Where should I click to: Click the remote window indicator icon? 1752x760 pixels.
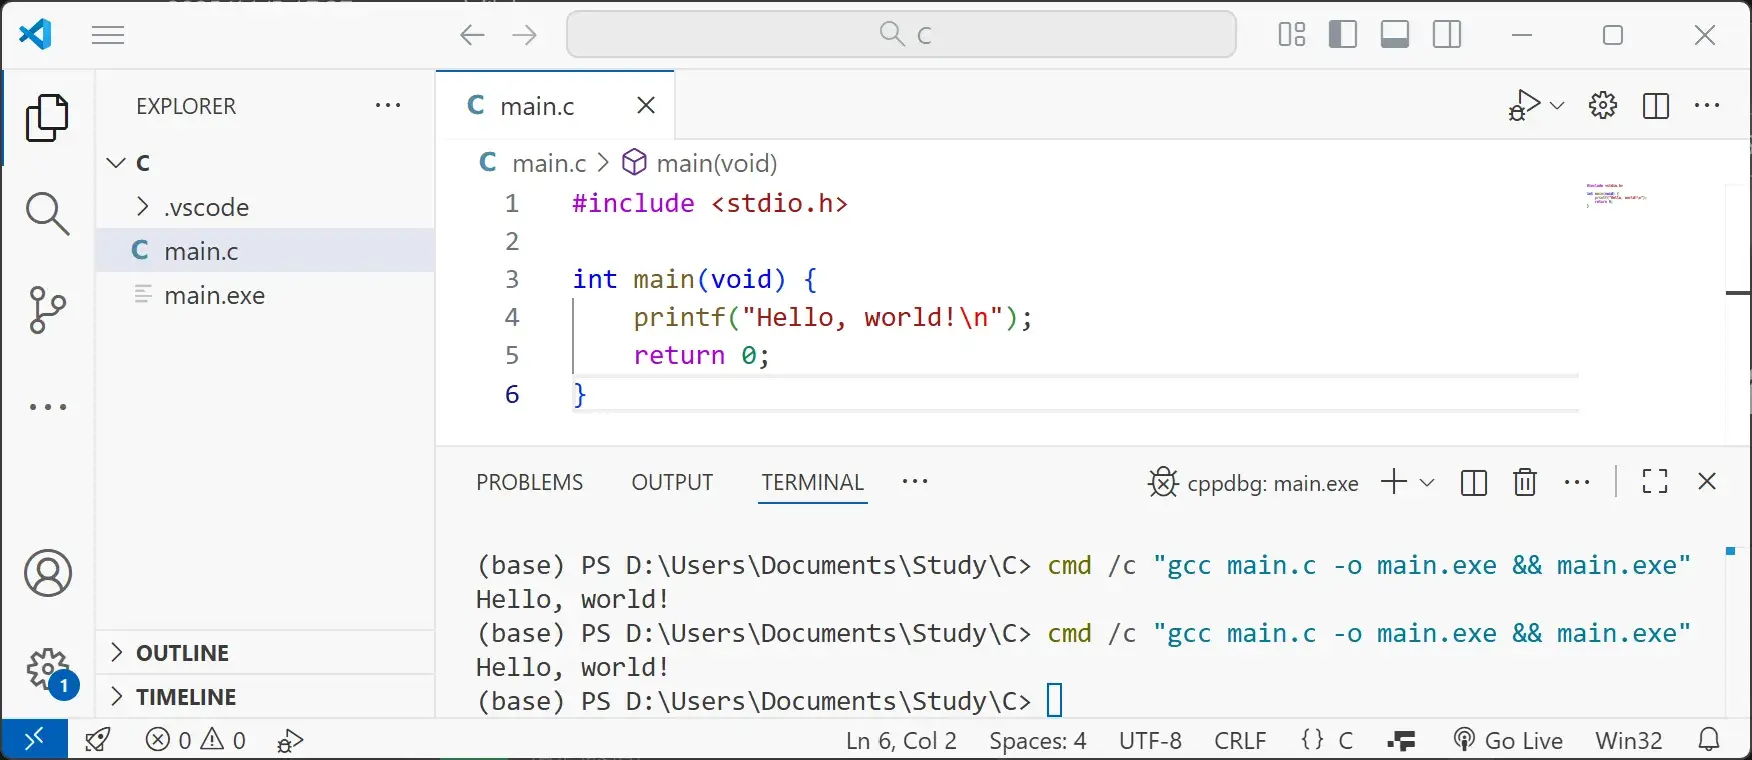[34, 740]
